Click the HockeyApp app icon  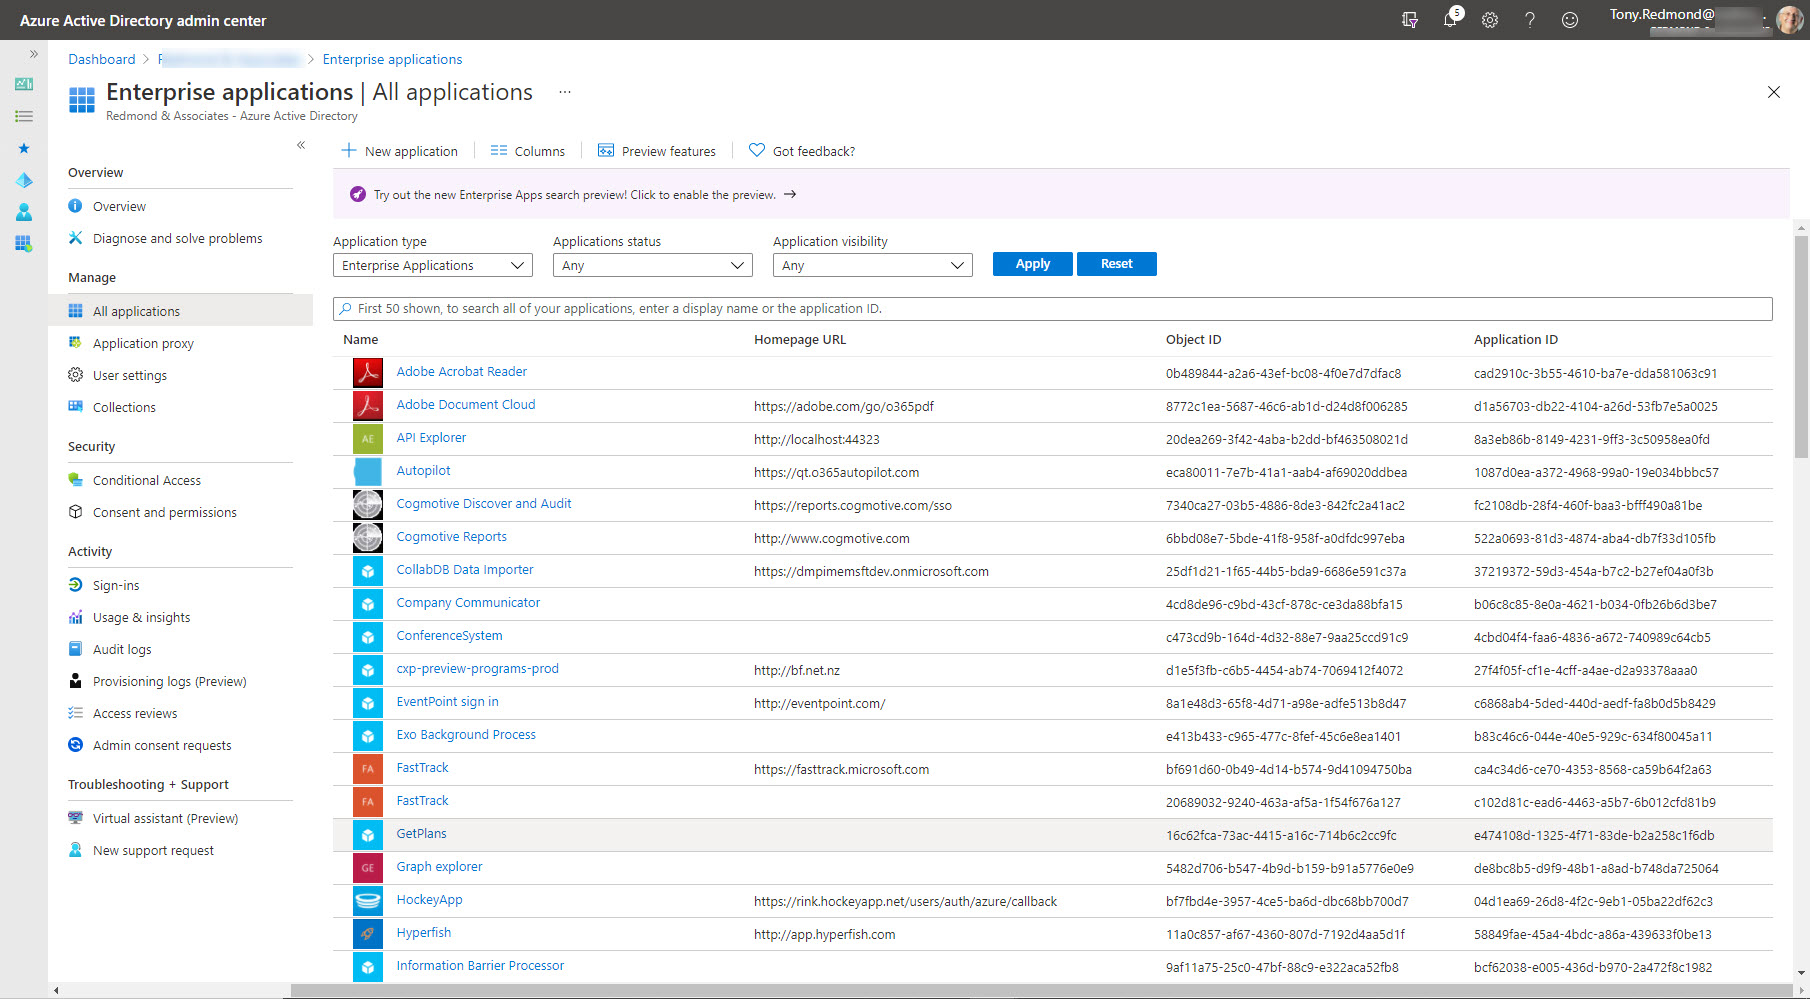tap(368, 900)
